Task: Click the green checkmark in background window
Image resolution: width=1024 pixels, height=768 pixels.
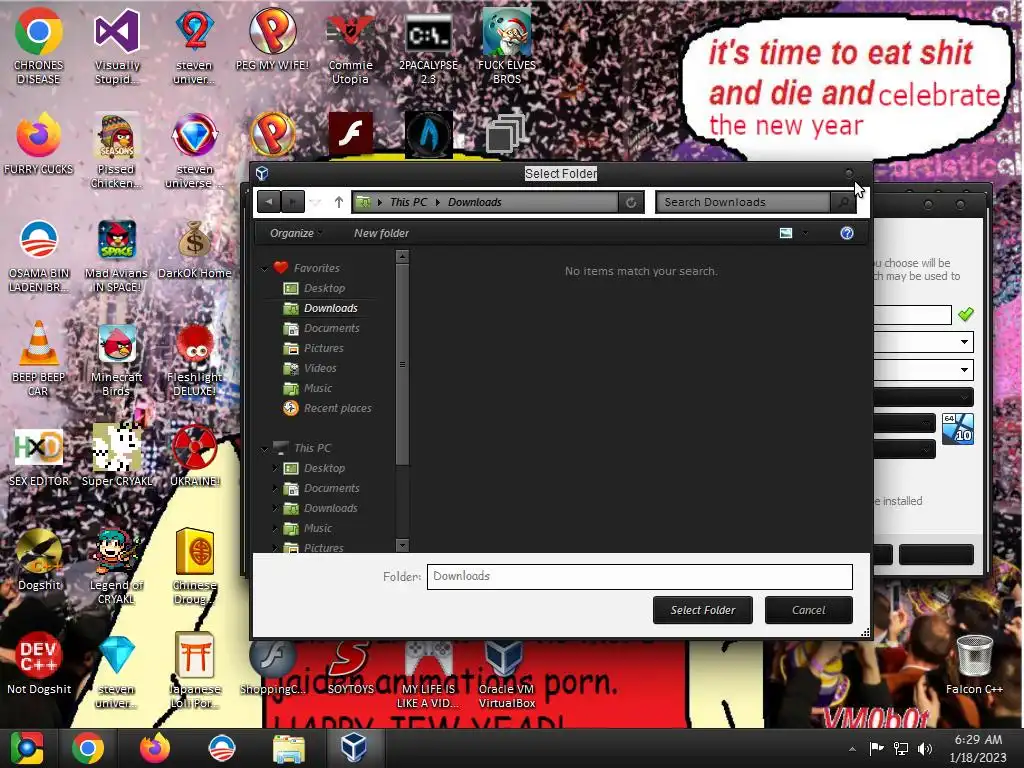Action: (965, 314)
